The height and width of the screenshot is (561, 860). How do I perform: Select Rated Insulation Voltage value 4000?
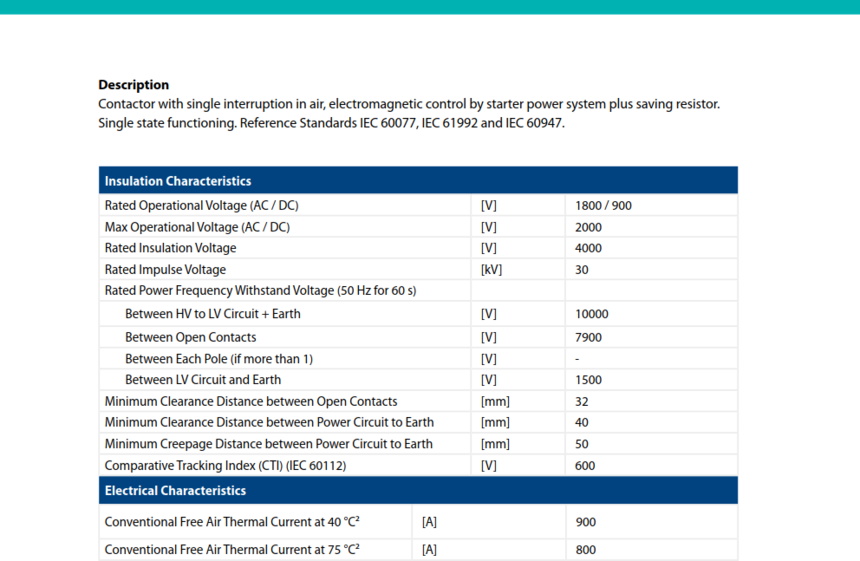point(588,248)
